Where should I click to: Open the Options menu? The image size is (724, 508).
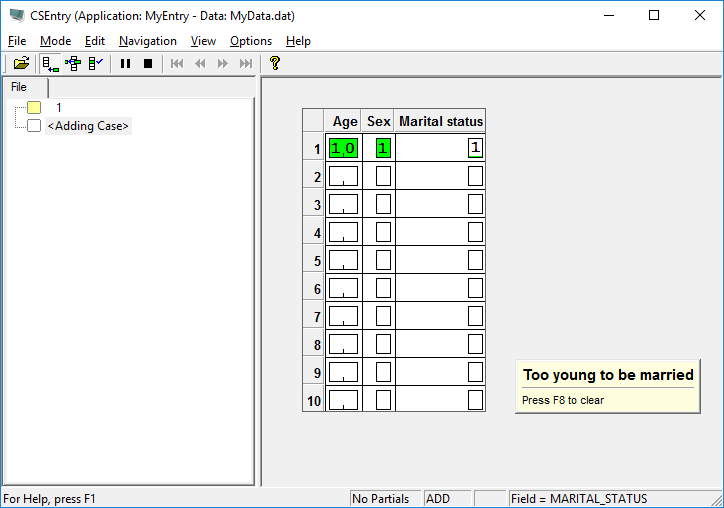(x=250, y=41)
